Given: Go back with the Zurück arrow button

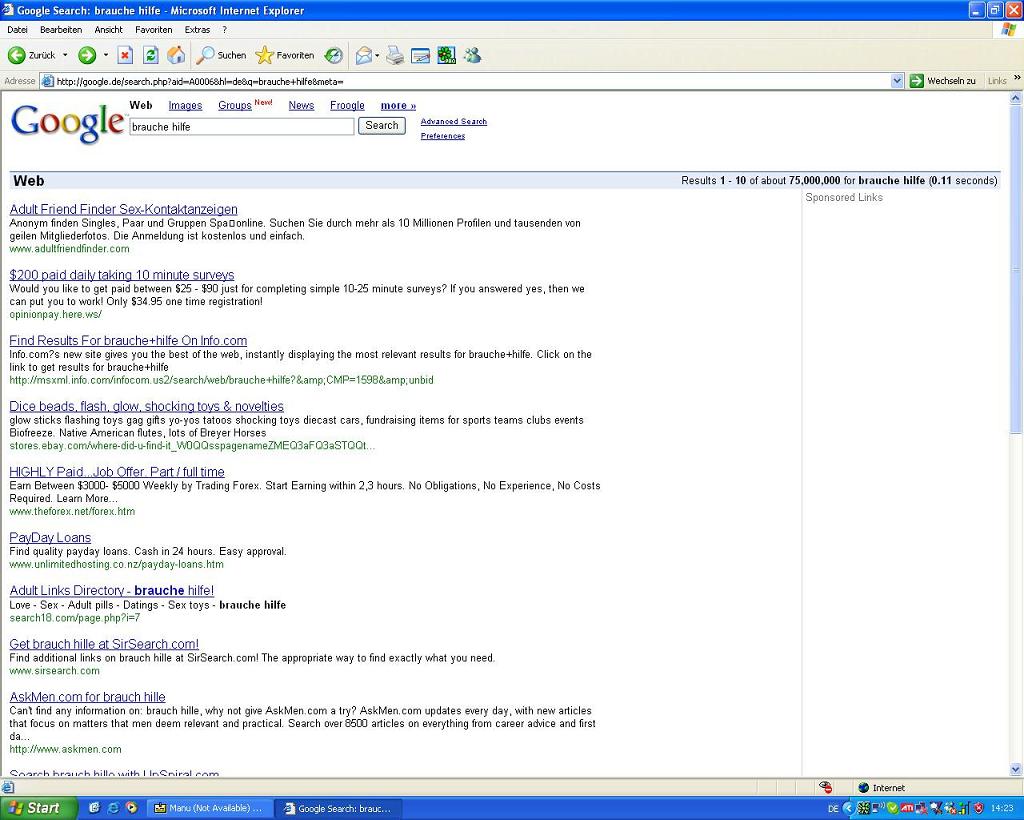Looking at the screenshot, I should click(x=31, y=55).
